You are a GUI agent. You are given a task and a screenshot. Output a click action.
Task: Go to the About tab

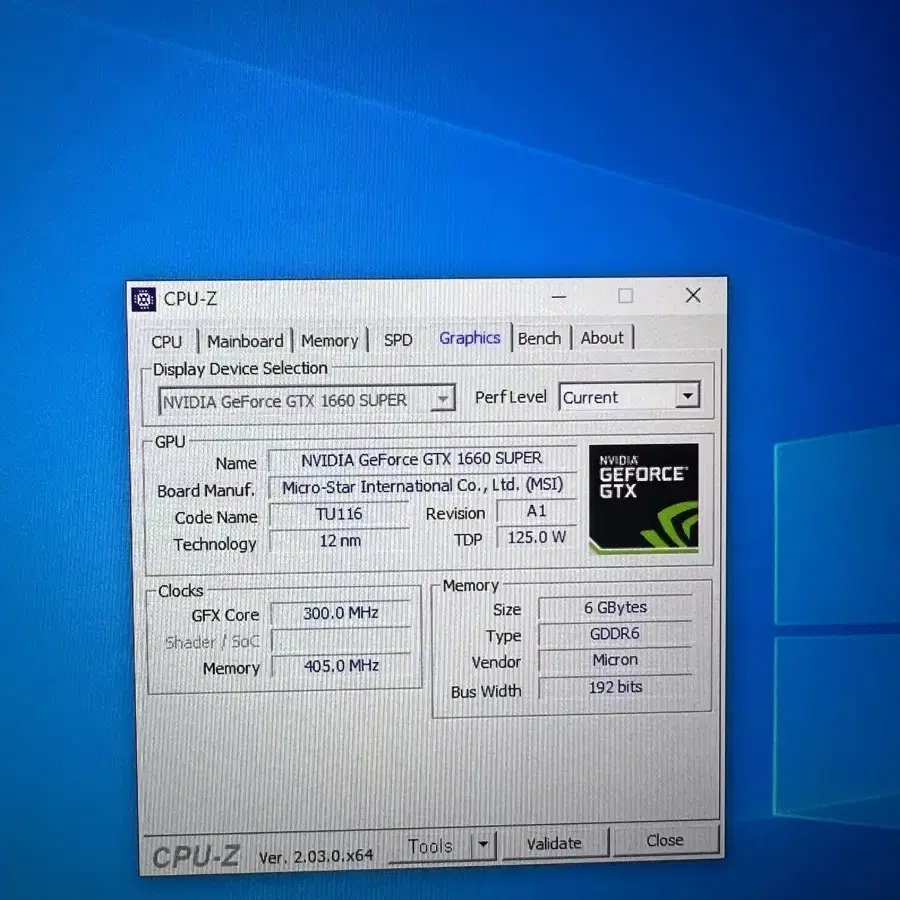[602, 338]
